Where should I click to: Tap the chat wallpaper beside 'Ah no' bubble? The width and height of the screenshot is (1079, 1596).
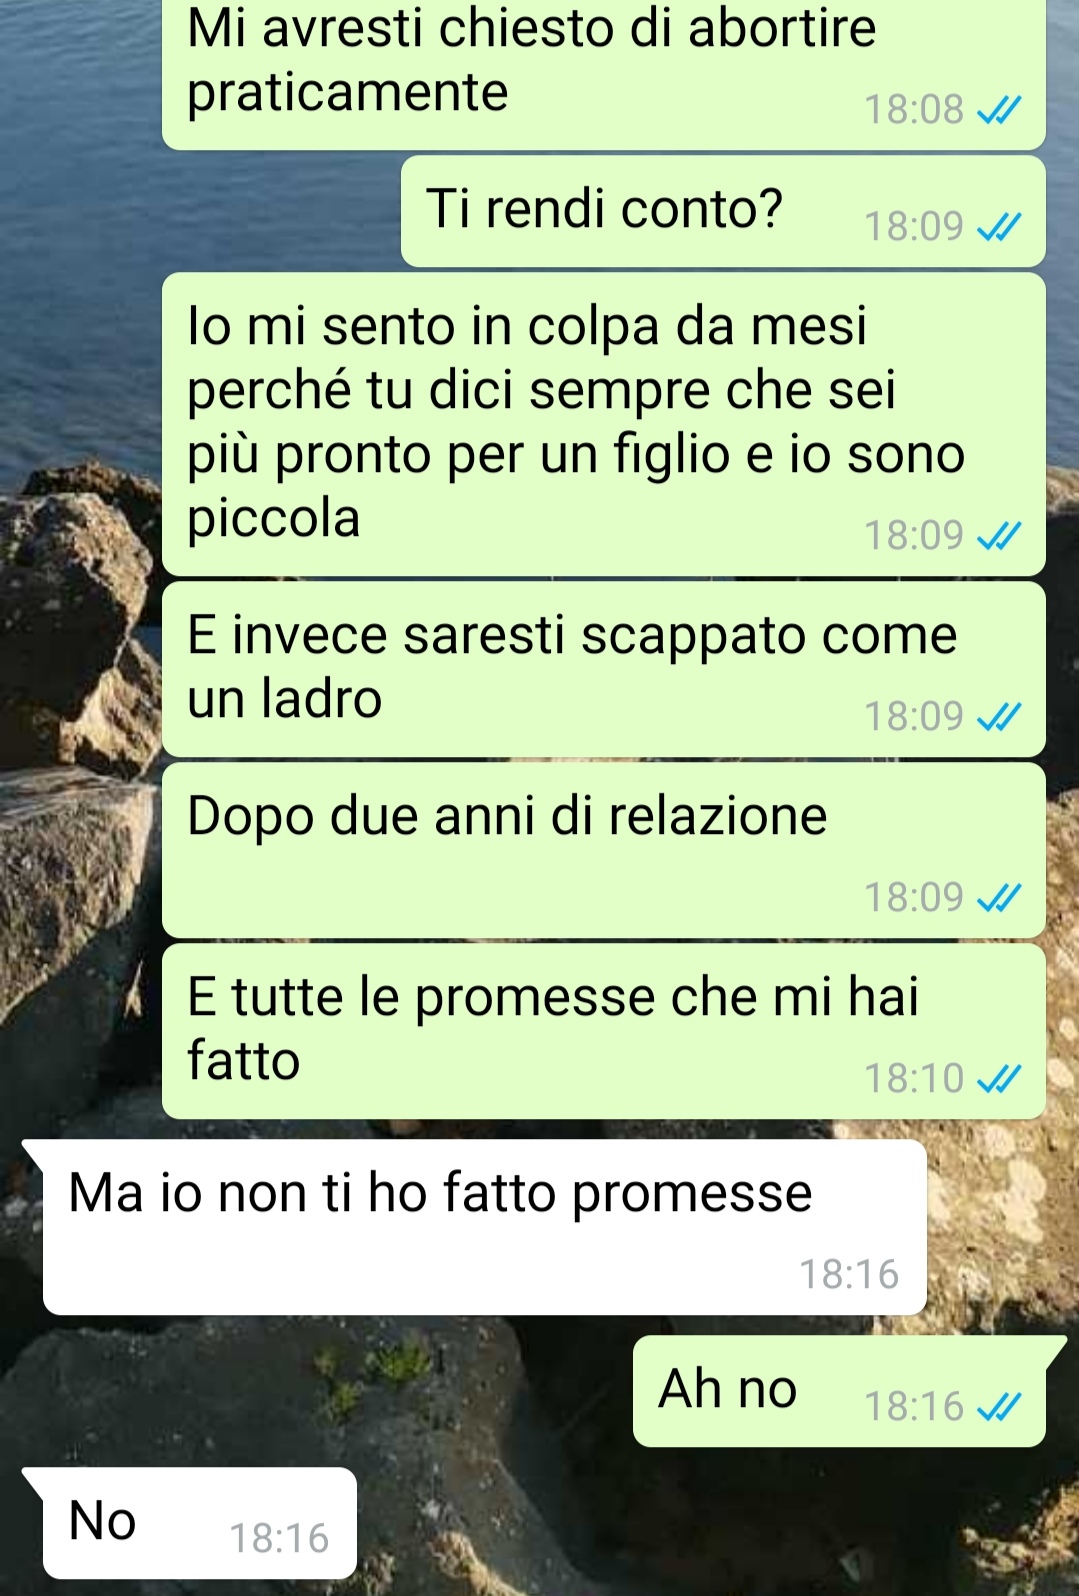[x=320, y=1391]
